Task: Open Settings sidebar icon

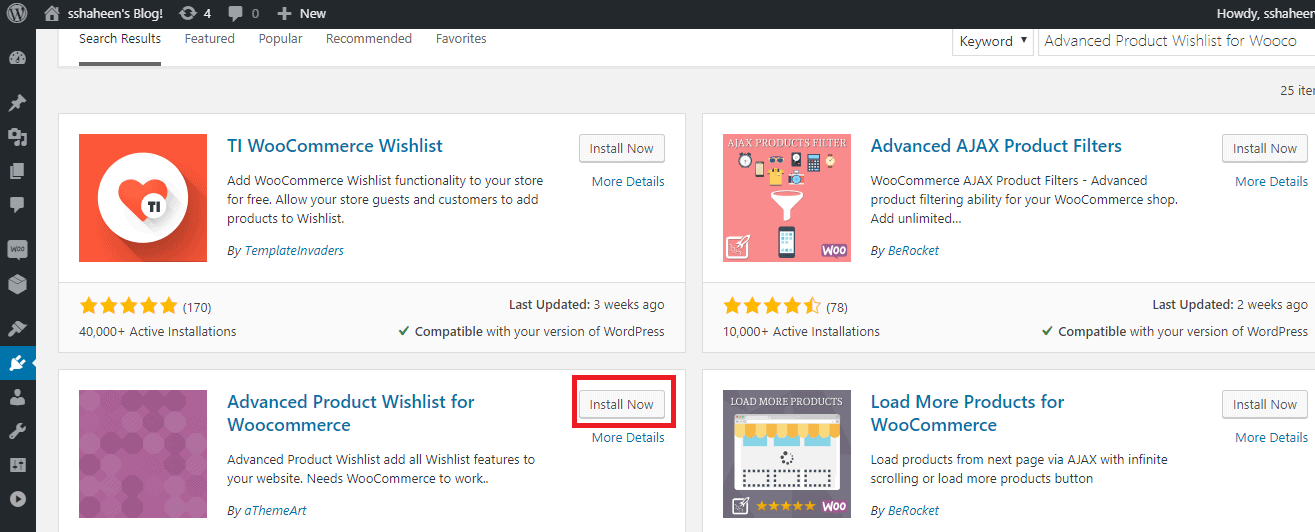Action: tap(17, 465)
